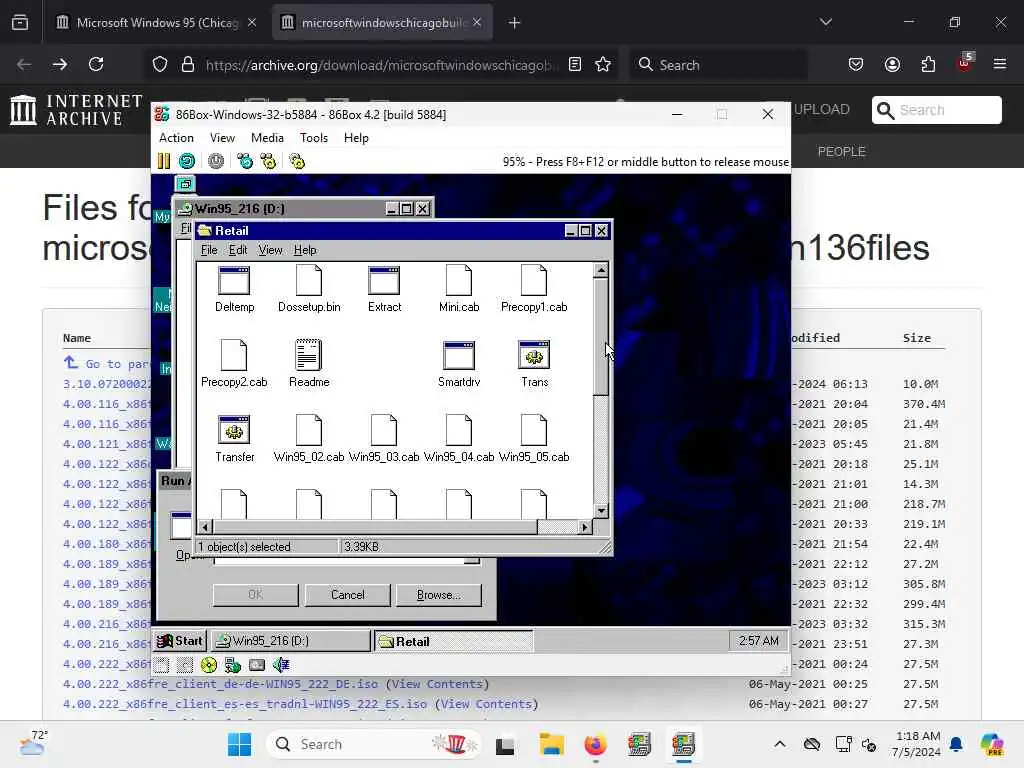Send Ctrl+Alt+Del from 86Box toolbar
The height and width of the screenshot is (768, 1024).
[x=245, y=161]
